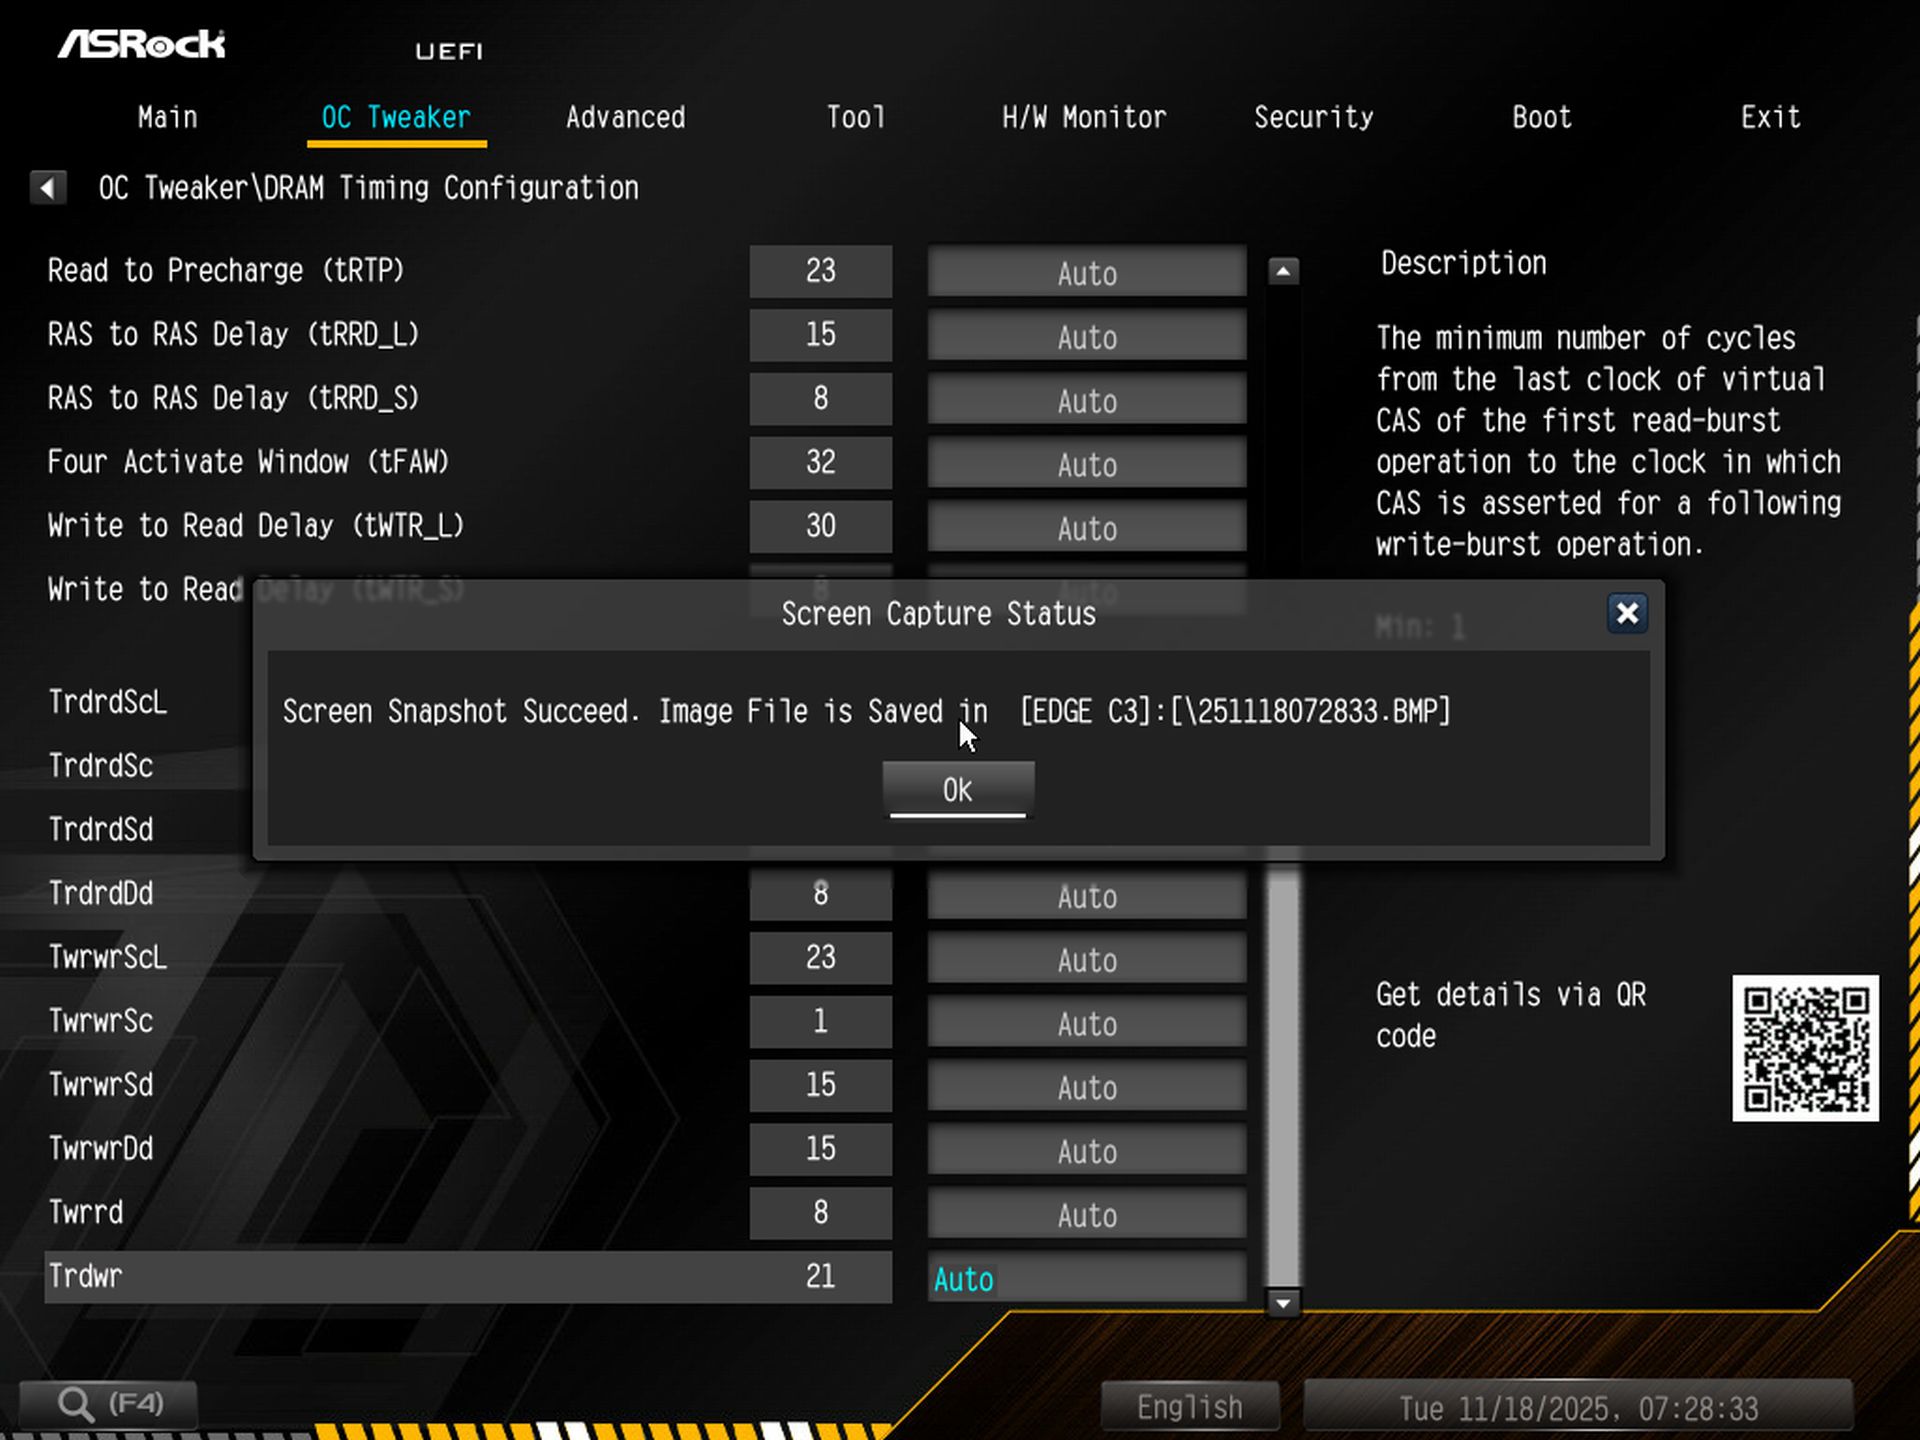The height and width of the screenshot is (1440, 1920).
Task: Open Auto dropdown for Read to Precharge
Action: tap(1086, 272)
